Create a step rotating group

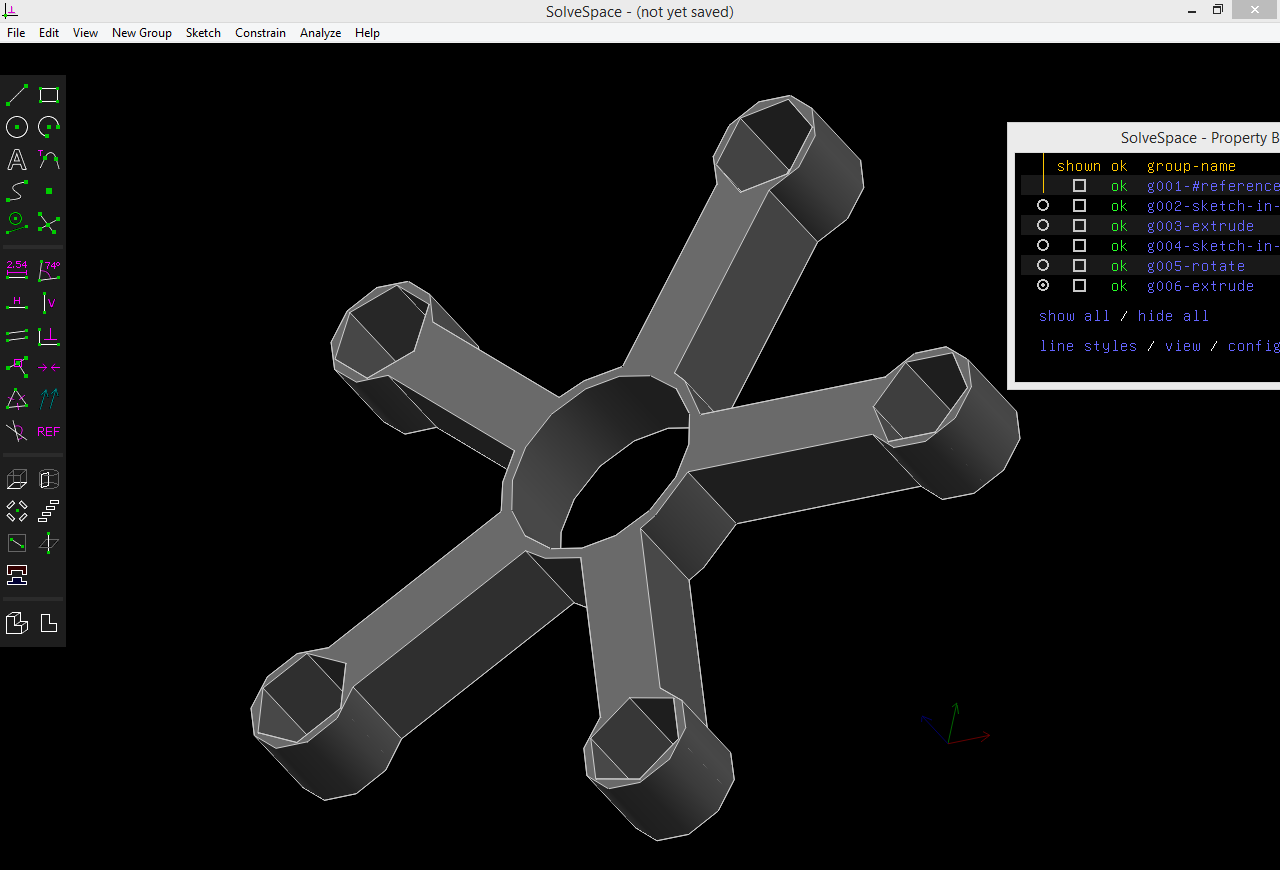coord(17,511)
